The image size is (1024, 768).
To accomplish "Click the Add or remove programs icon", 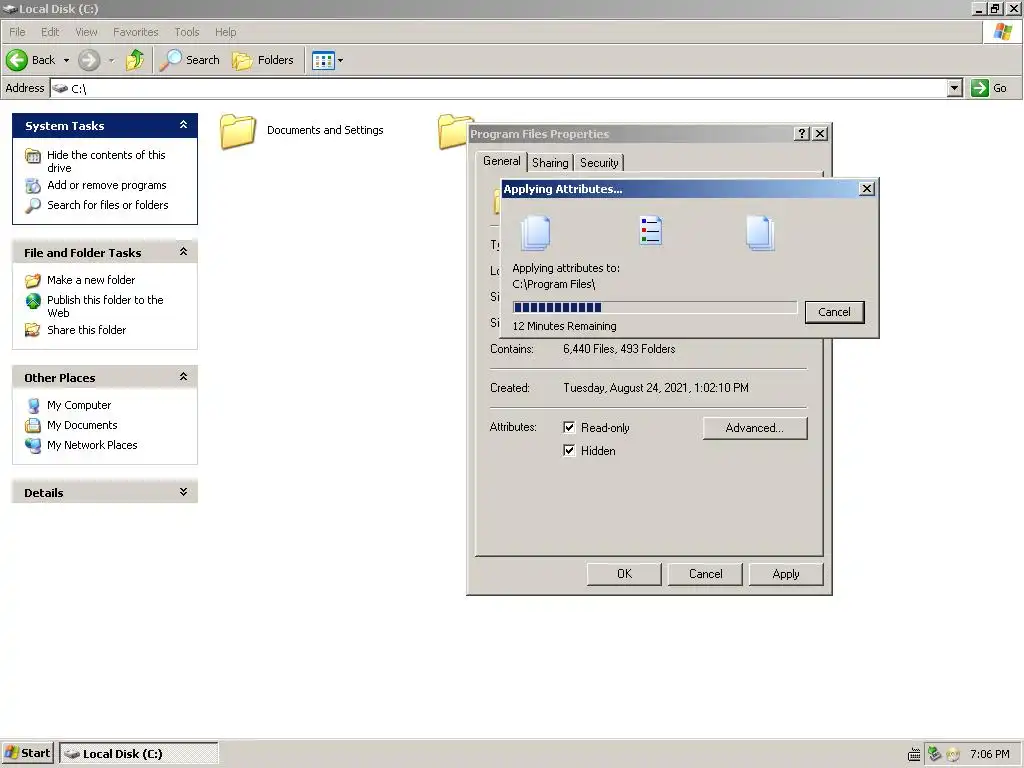I will coord(33,186).
